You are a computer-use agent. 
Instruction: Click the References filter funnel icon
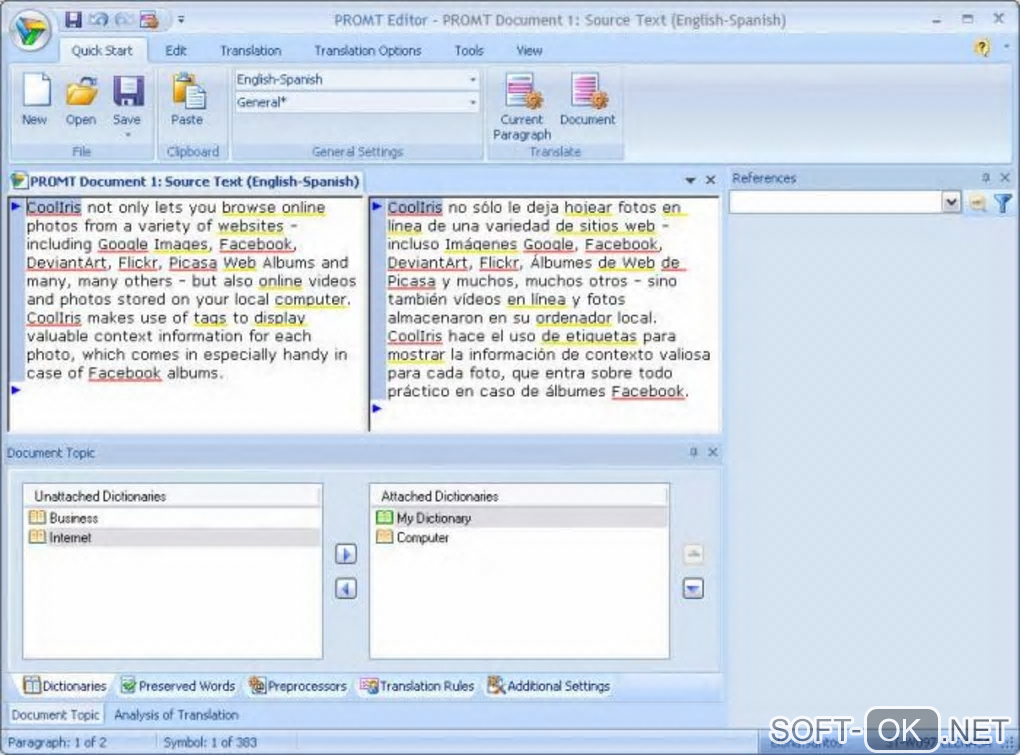click(x=1002, y=204)
